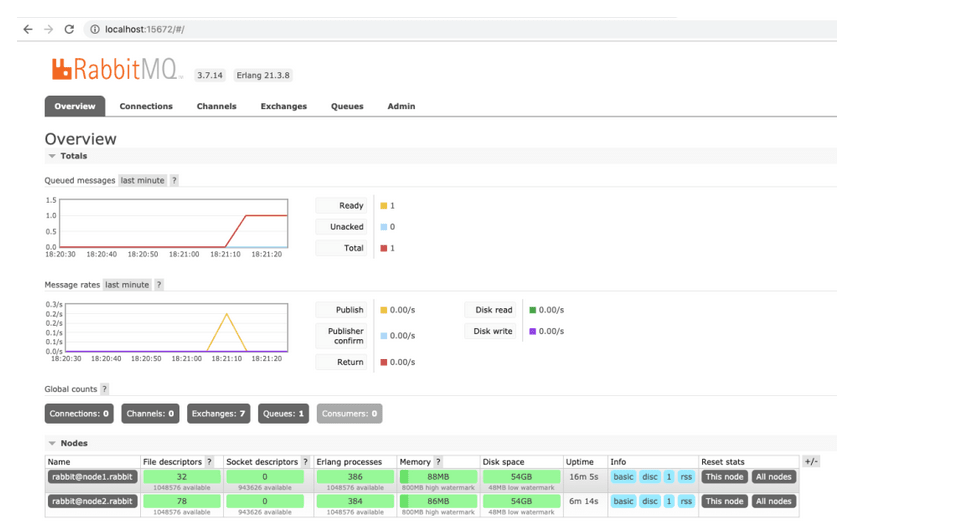
Task: Click the Return legend label
Action: coord(341,362)
